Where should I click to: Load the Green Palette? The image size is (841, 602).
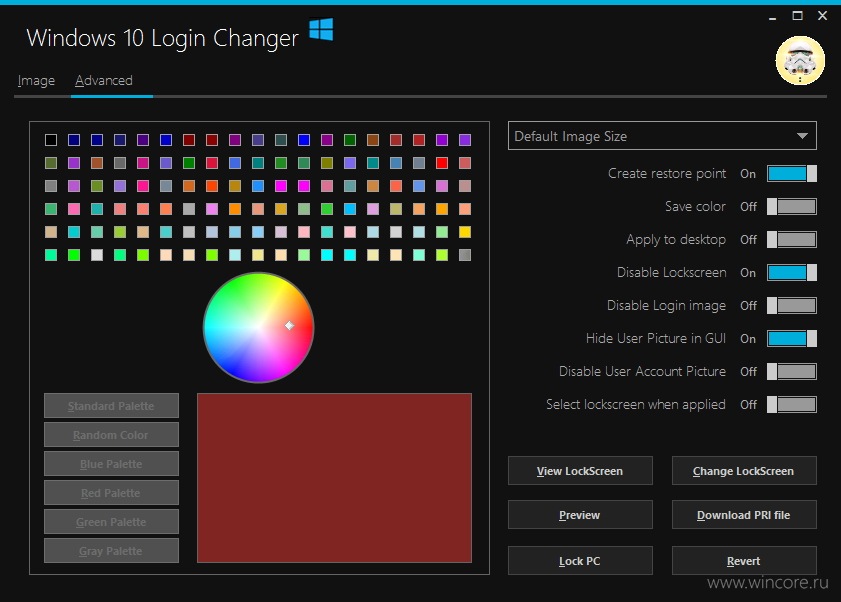(111, 522)
